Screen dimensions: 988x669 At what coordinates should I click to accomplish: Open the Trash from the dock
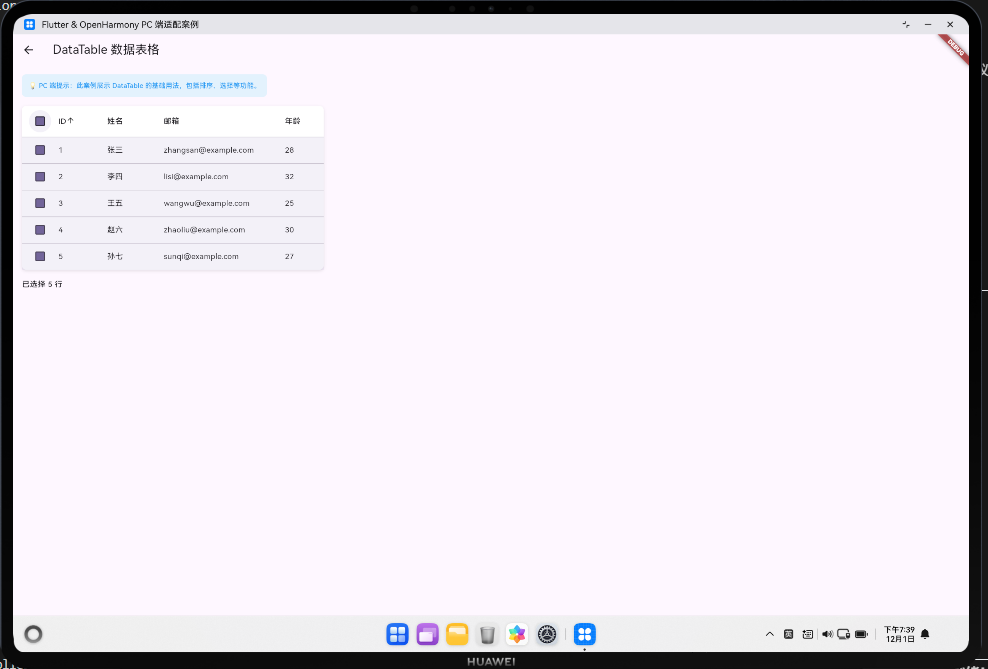(x=487, y=634)
